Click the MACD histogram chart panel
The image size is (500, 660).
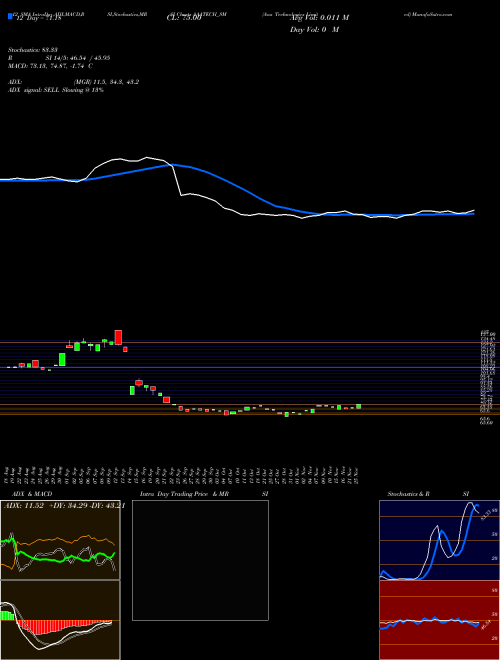(60, 620)
